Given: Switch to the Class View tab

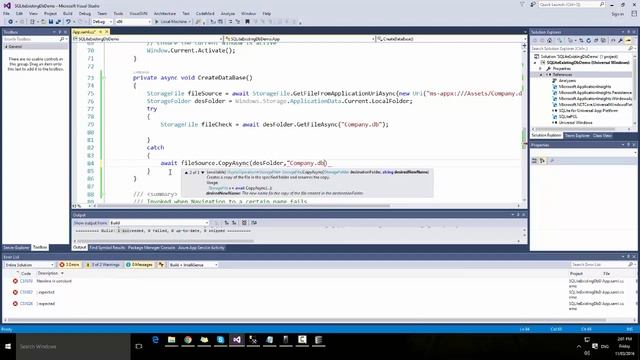Looking at the screenshot, I should (602, 136).
